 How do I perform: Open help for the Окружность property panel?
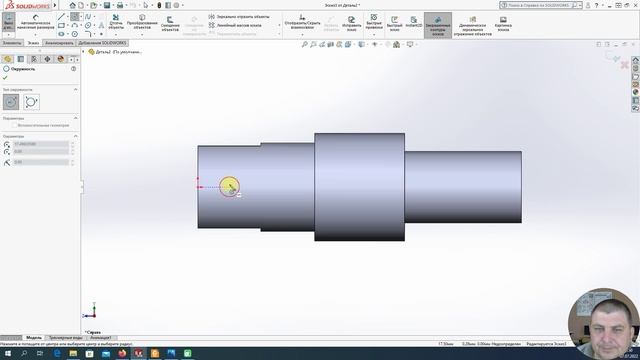[x=73, y=69]
